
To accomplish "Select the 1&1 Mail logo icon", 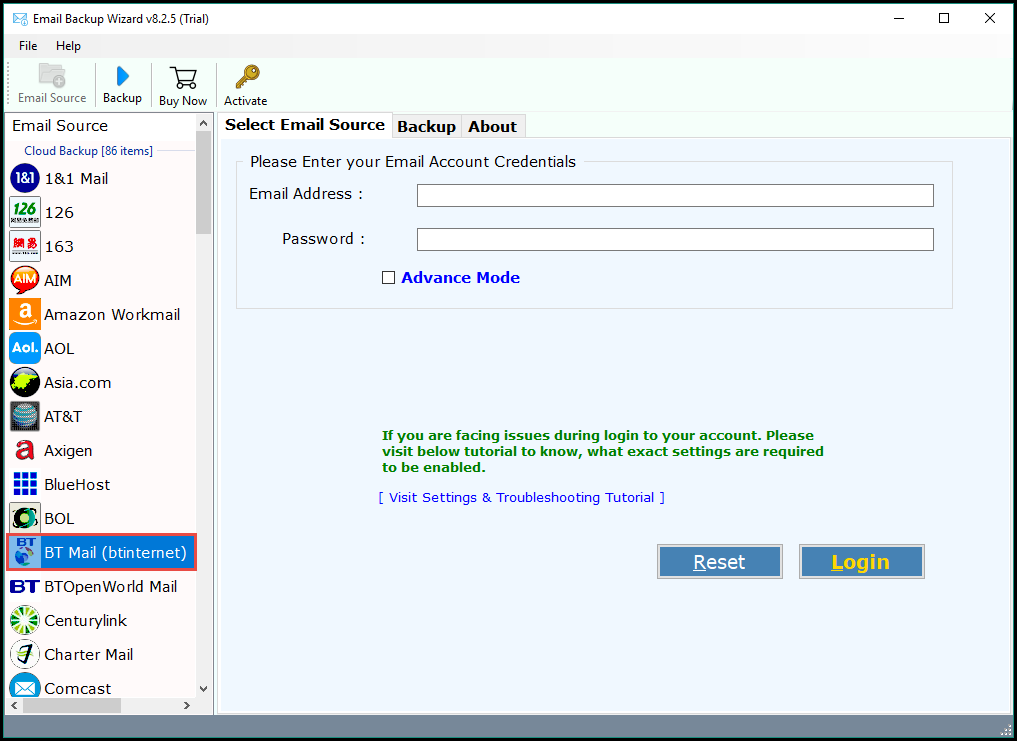I will [25, 178].
